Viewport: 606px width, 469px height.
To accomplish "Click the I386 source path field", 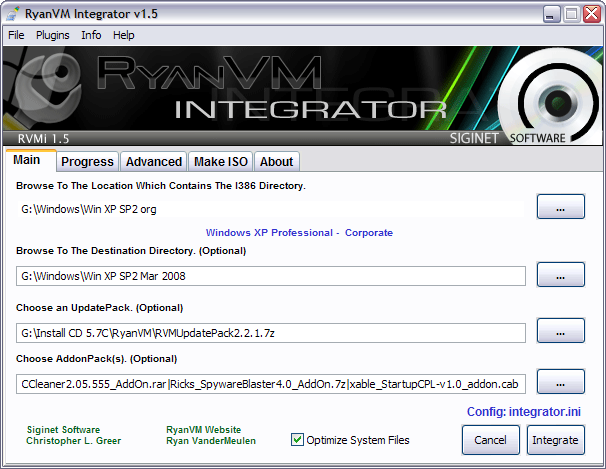I will [271, 209].
